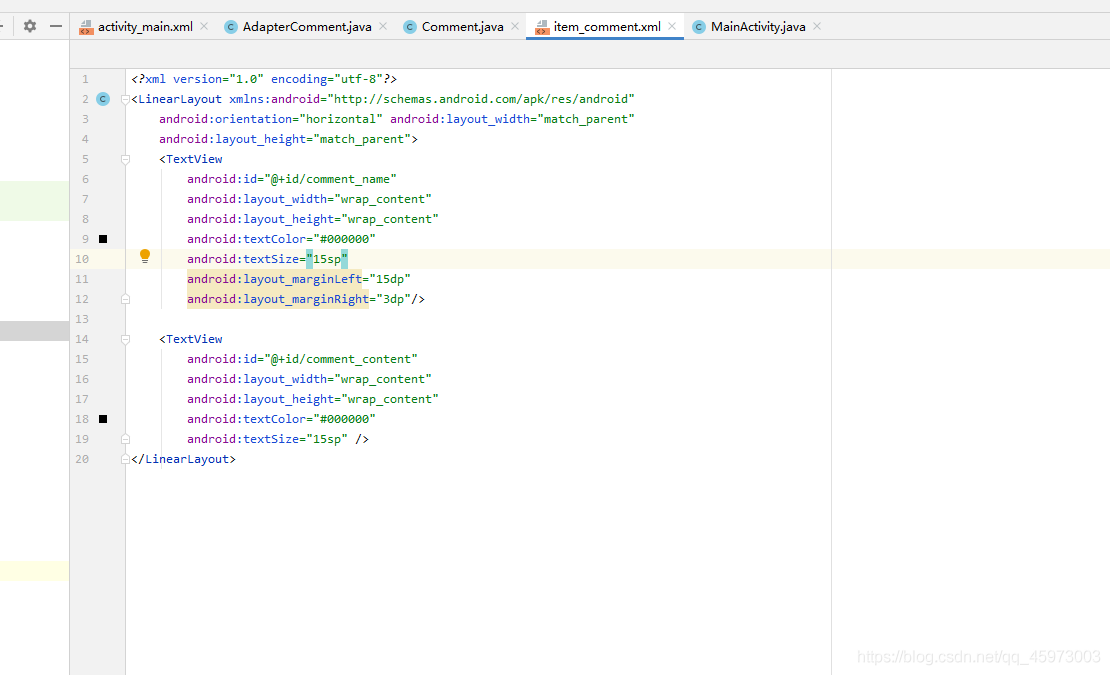Collapse the second TextView fold on line 14
Image resolution: width=1110 pixels, height=675 pixels.
coord(125,340)
